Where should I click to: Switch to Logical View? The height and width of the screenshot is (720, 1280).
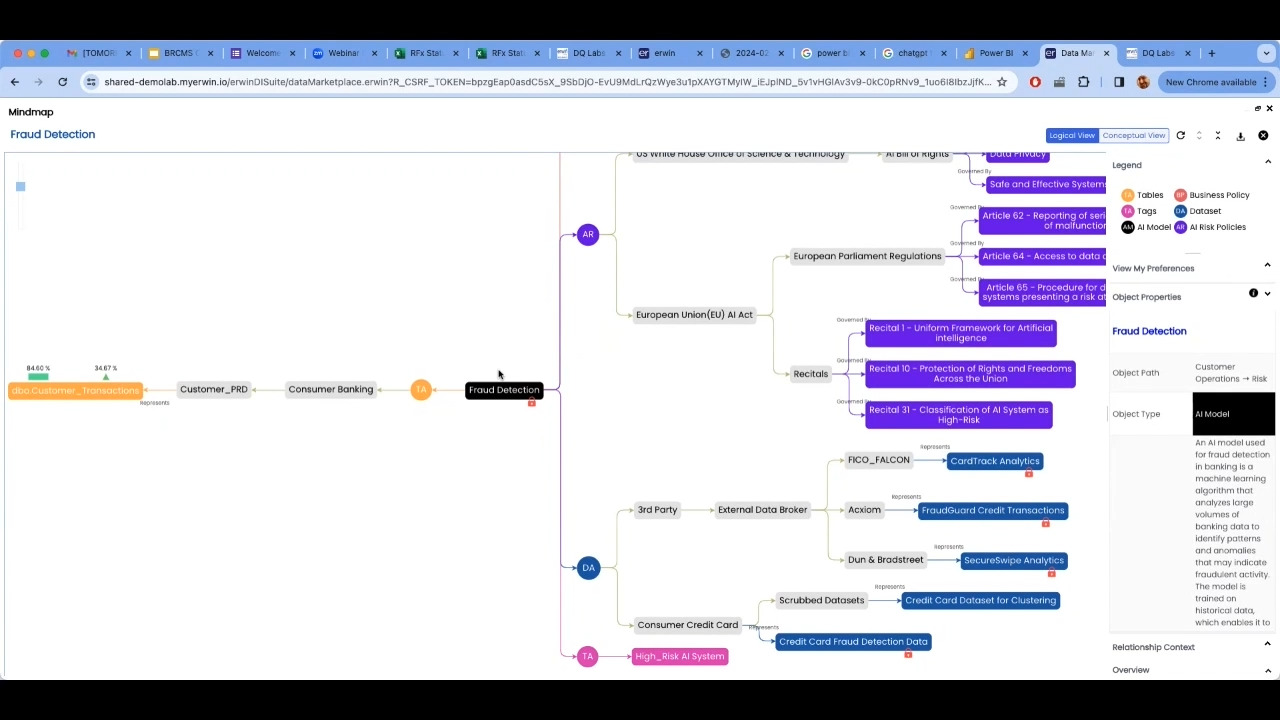point(1071,135)
